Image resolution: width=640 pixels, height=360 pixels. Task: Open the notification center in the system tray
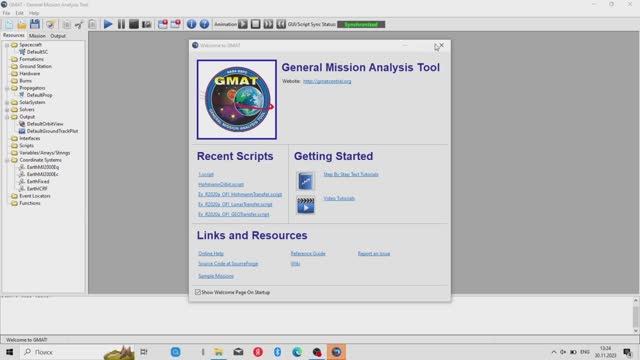click(627, 352)
